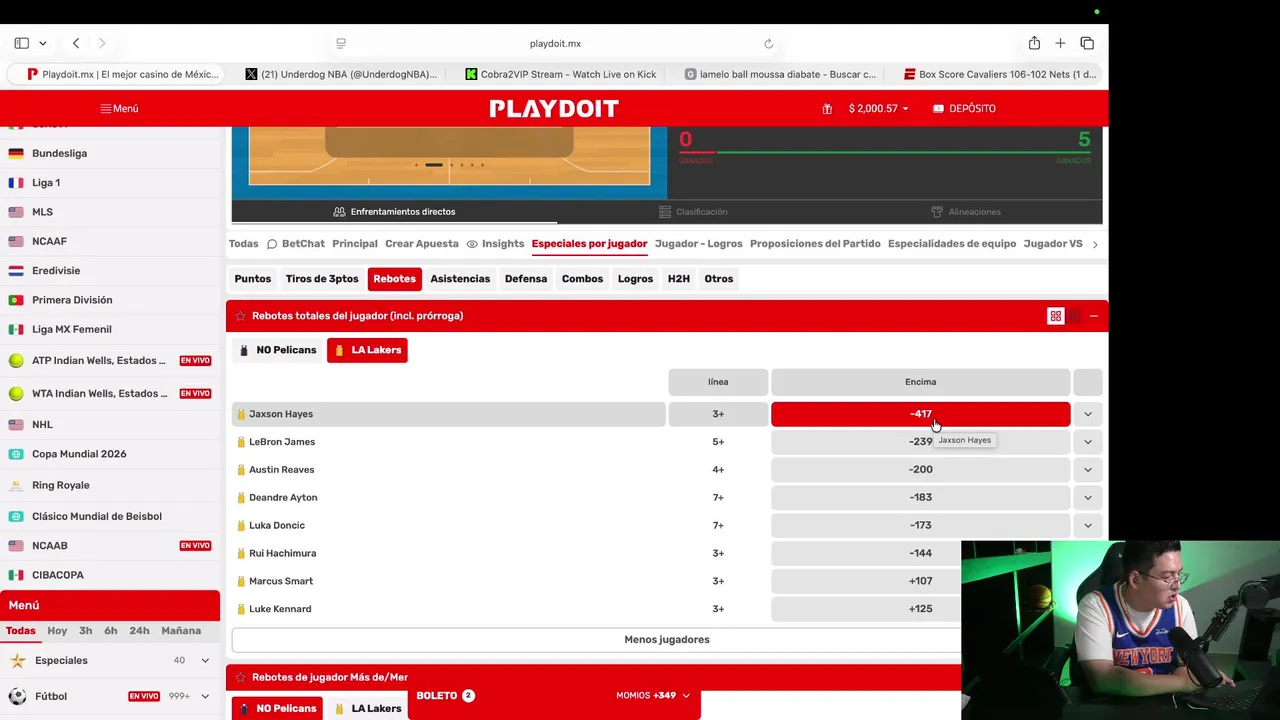Click the ATP Indian Wells tennis ball icon
The image size is (1280, 720).
click(16, 361)
